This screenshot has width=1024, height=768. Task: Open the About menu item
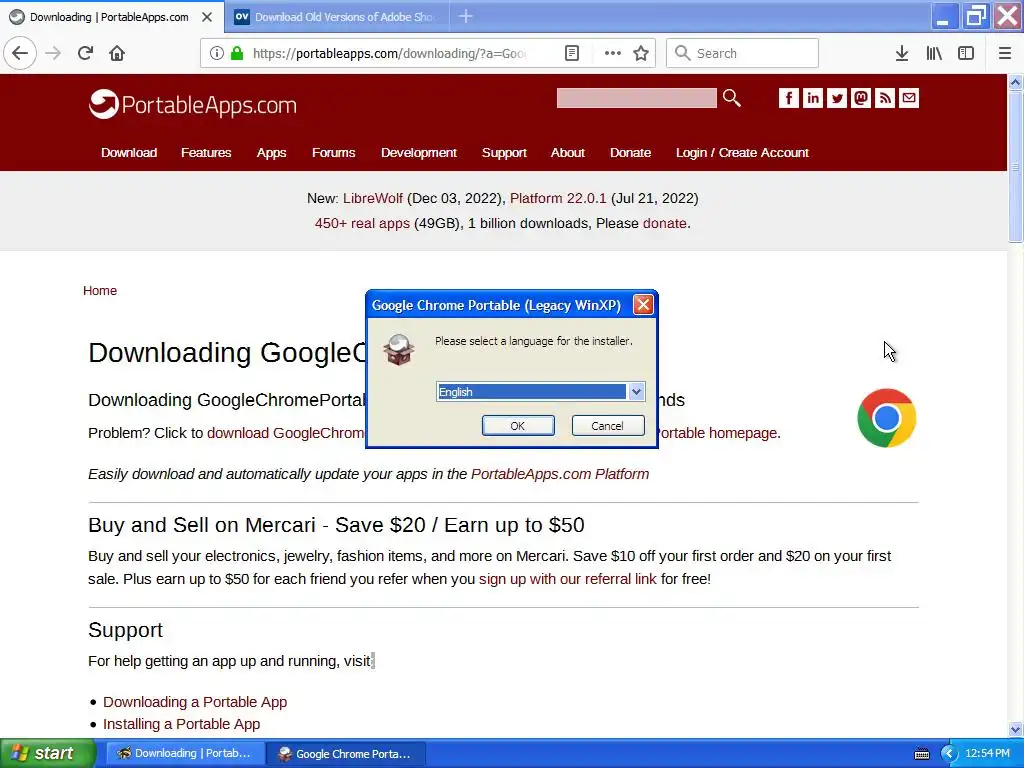(x=568, y=153)
